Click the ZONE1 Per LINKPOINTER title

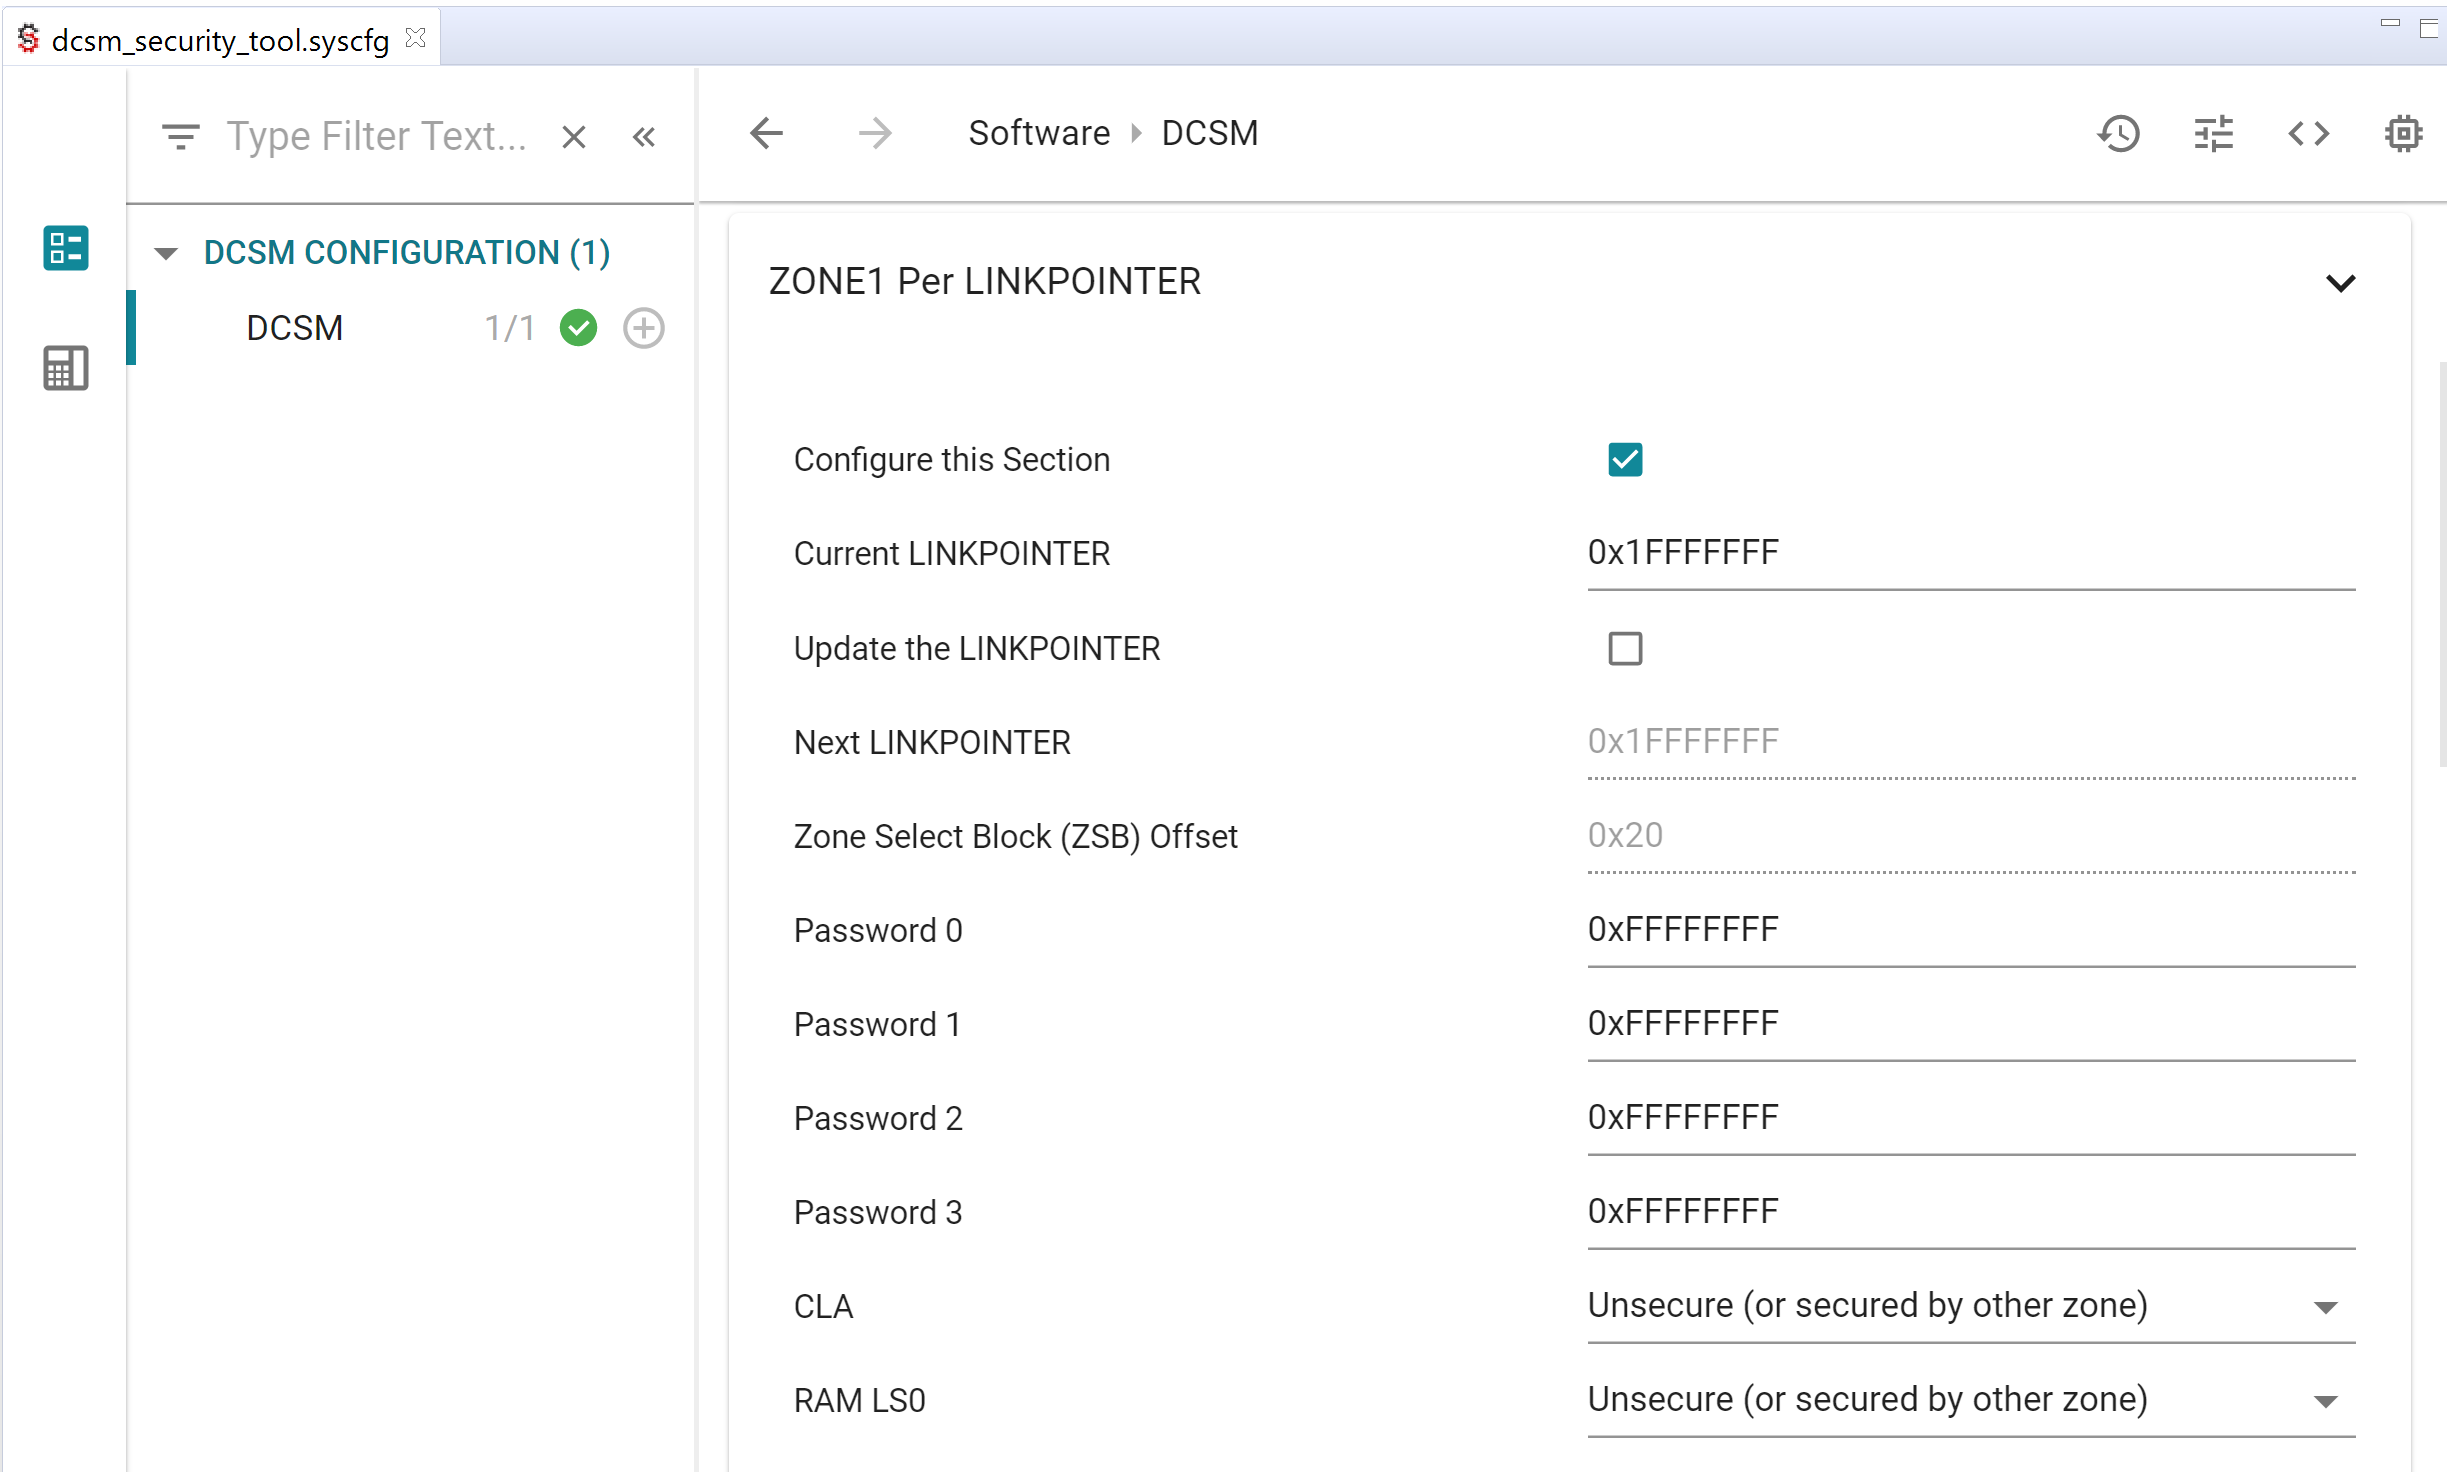(x=985, y=282)
